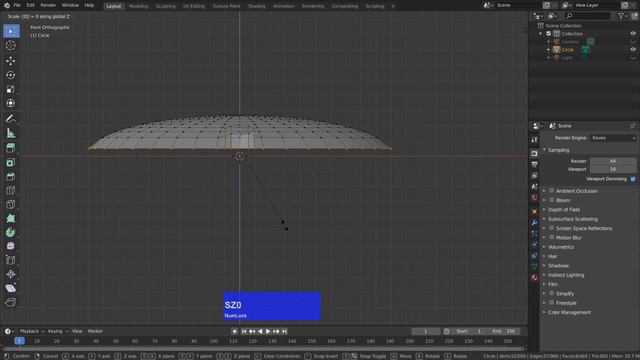Image resolution: width=640 pixels, height=360 pixels.
Task: Switch to the Sculpting workspace tab
Action: click(x=165, y=6)
